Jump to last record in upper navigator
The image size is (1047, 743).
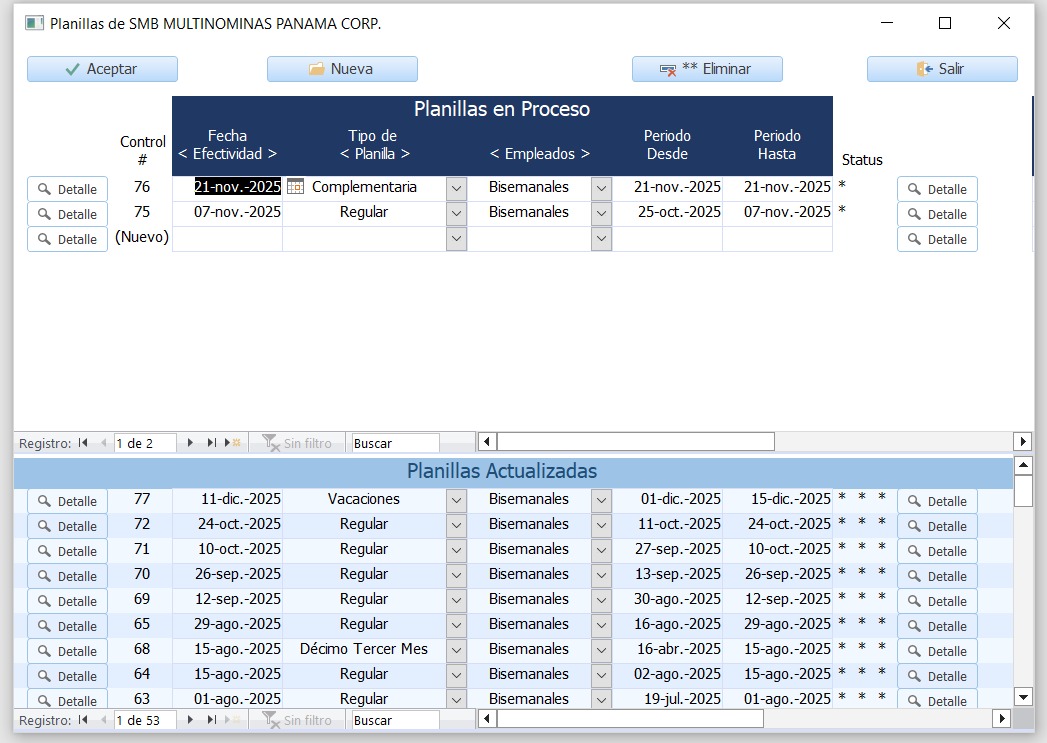tap(212, 443)
